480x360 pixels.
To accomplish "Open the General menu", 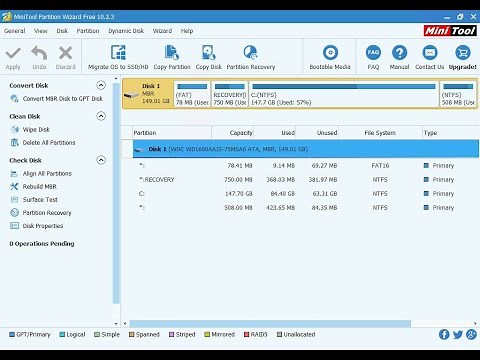I will (15, 31).
